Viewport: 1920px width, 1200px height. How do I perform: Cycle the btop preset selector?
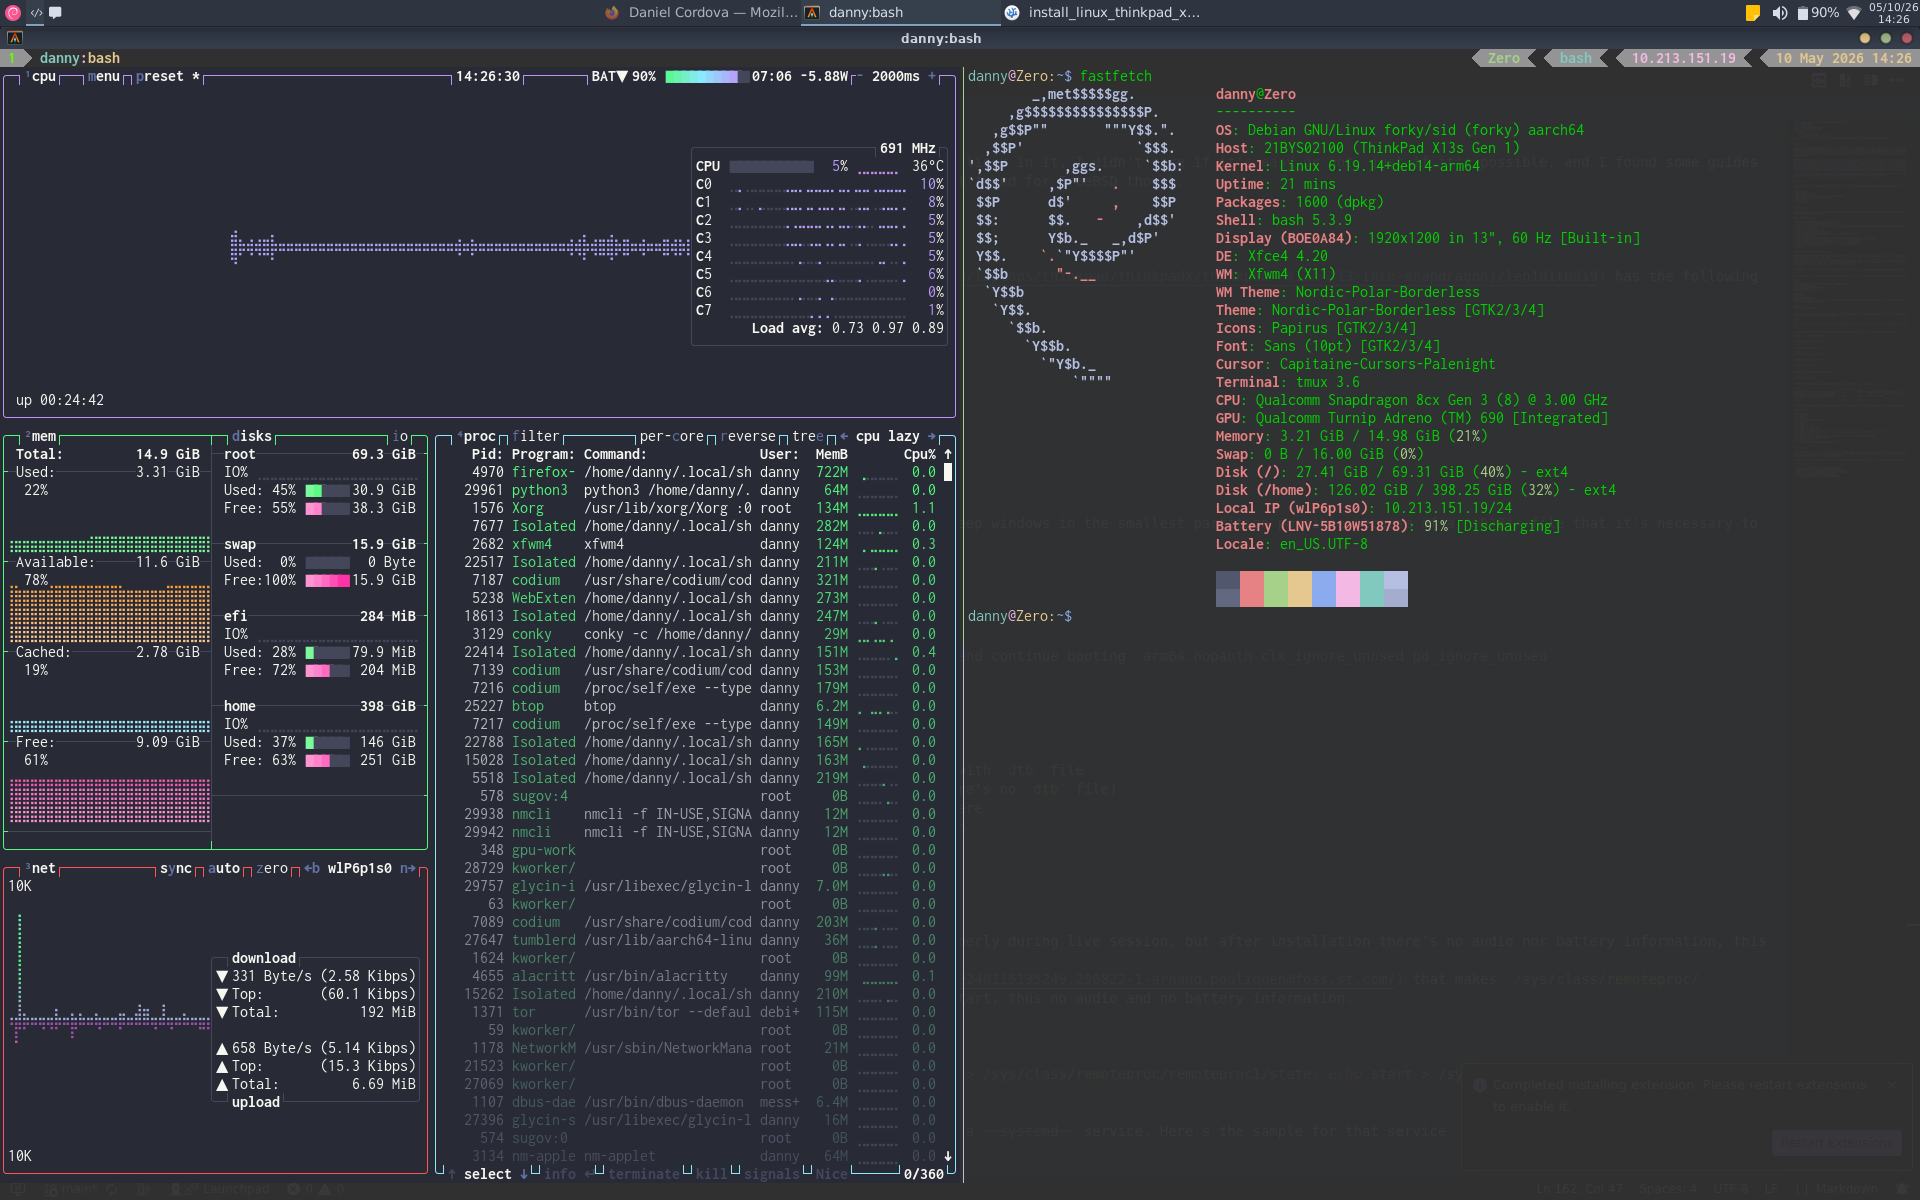point(168,76)
